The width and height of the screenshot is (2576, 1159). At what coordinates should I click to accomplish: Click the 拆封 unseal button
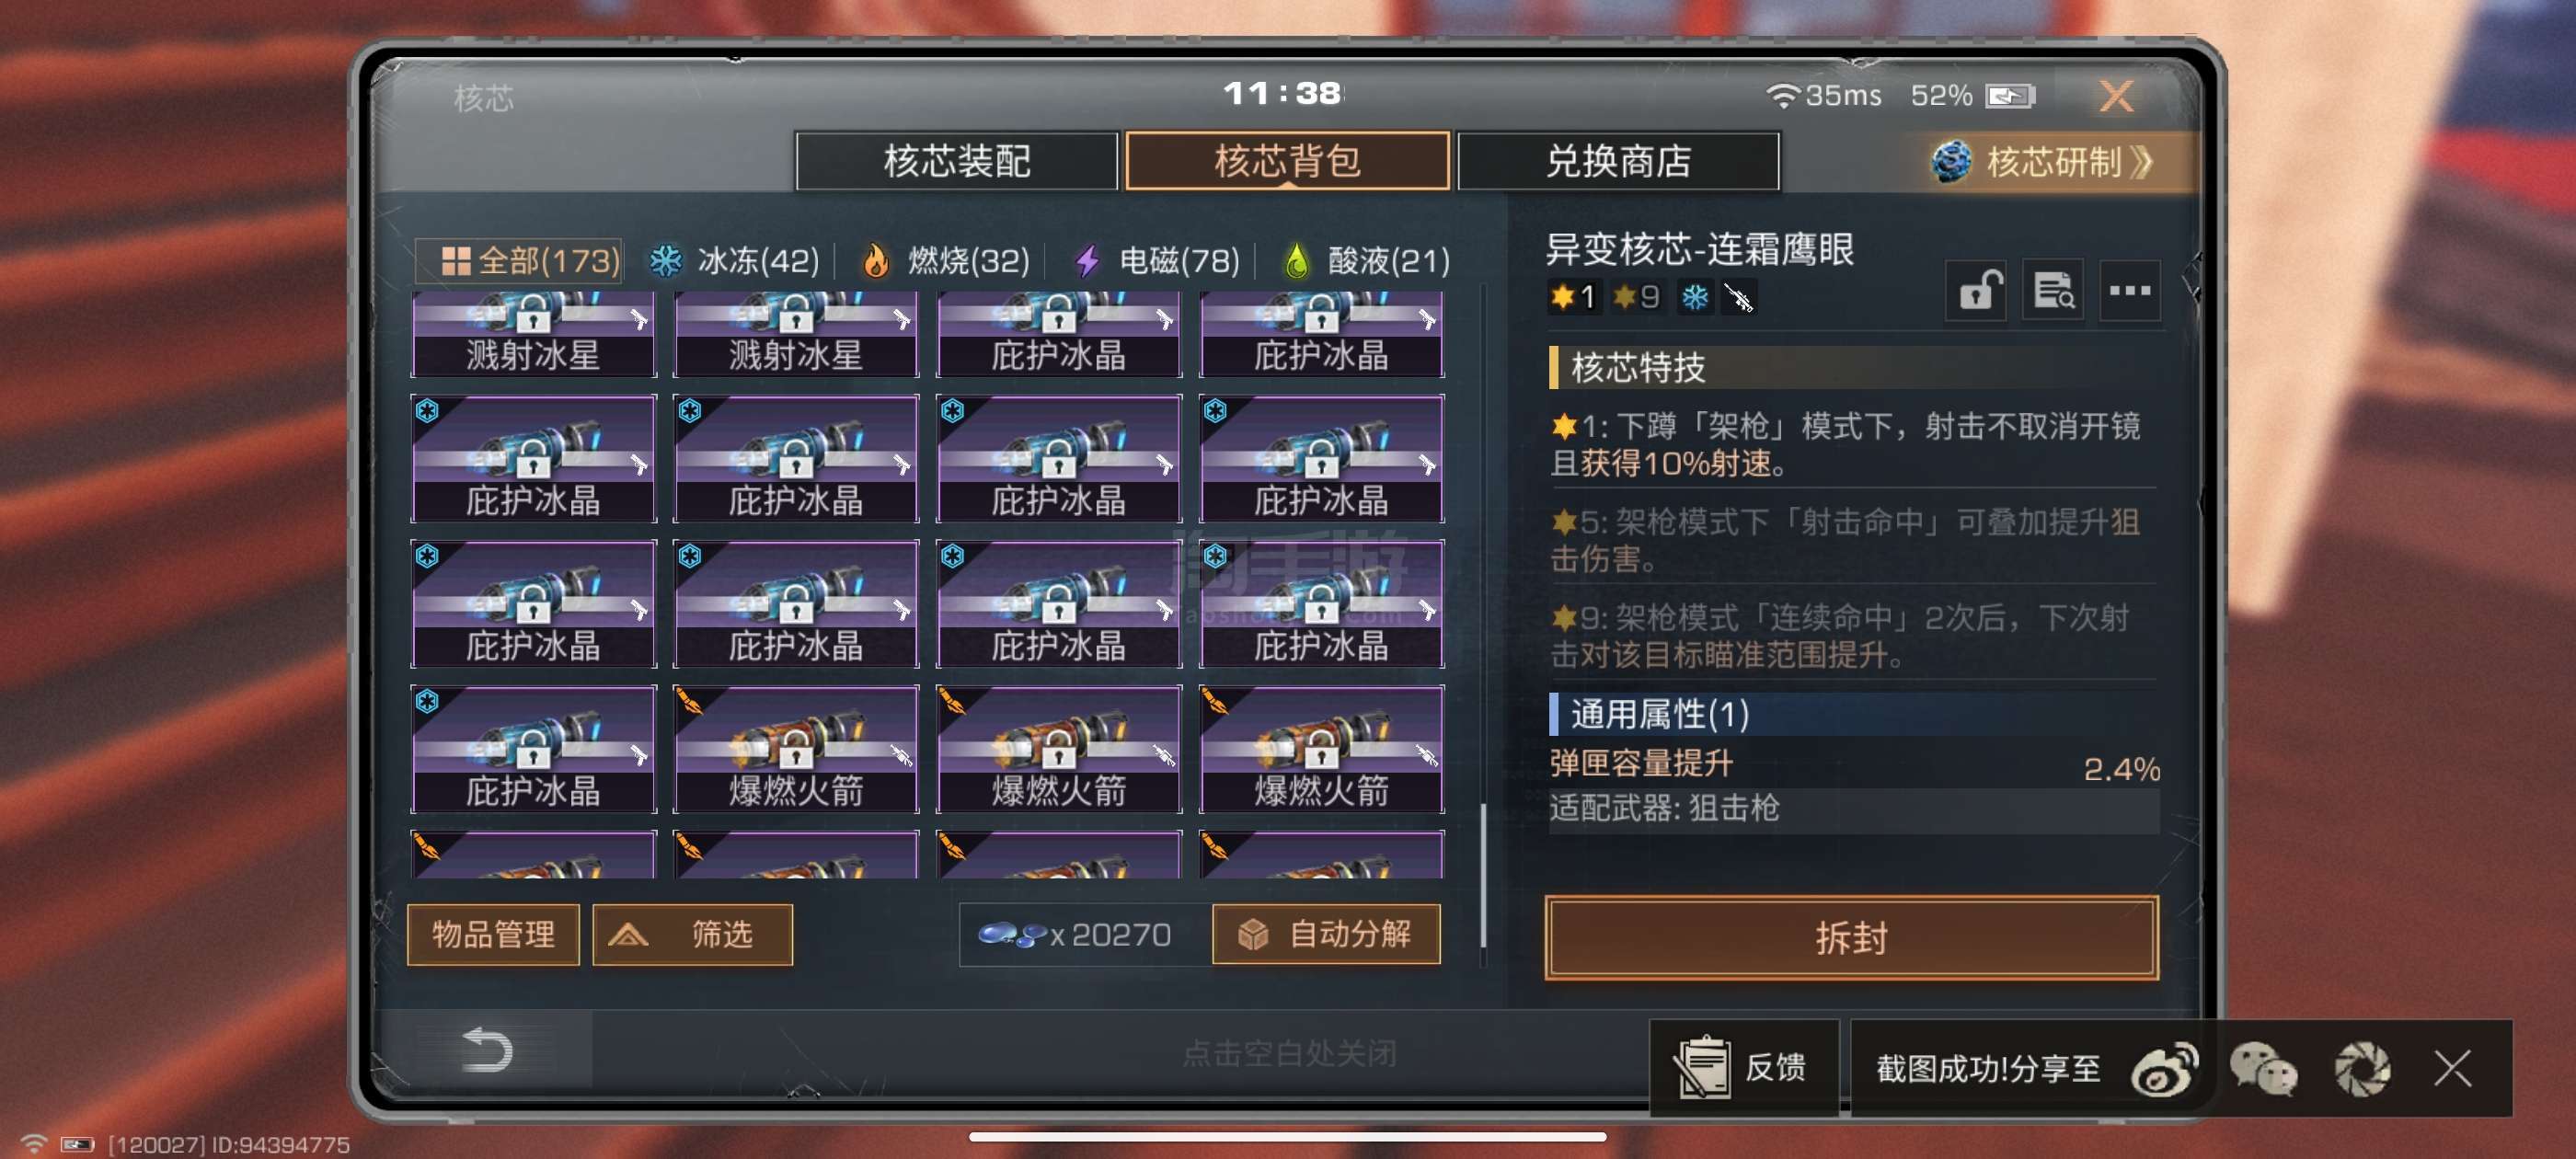pyautogui.click(x=1851, y=937)
